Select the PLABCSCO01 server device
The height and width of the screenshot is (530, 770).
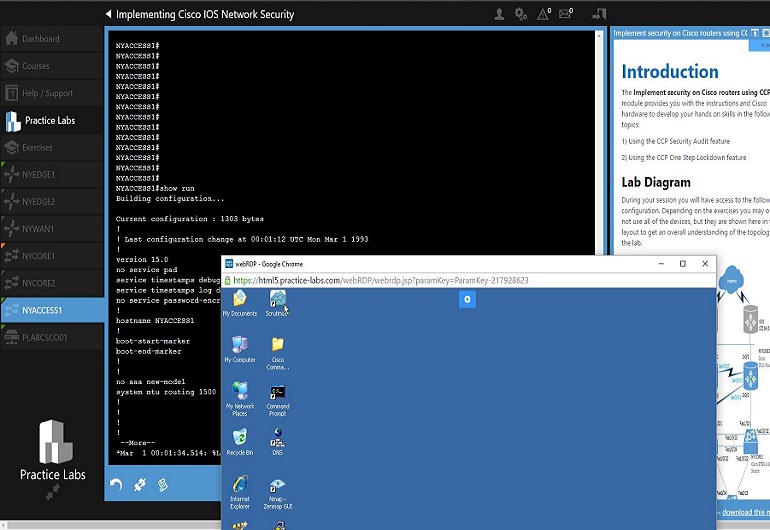pos(52,337)
